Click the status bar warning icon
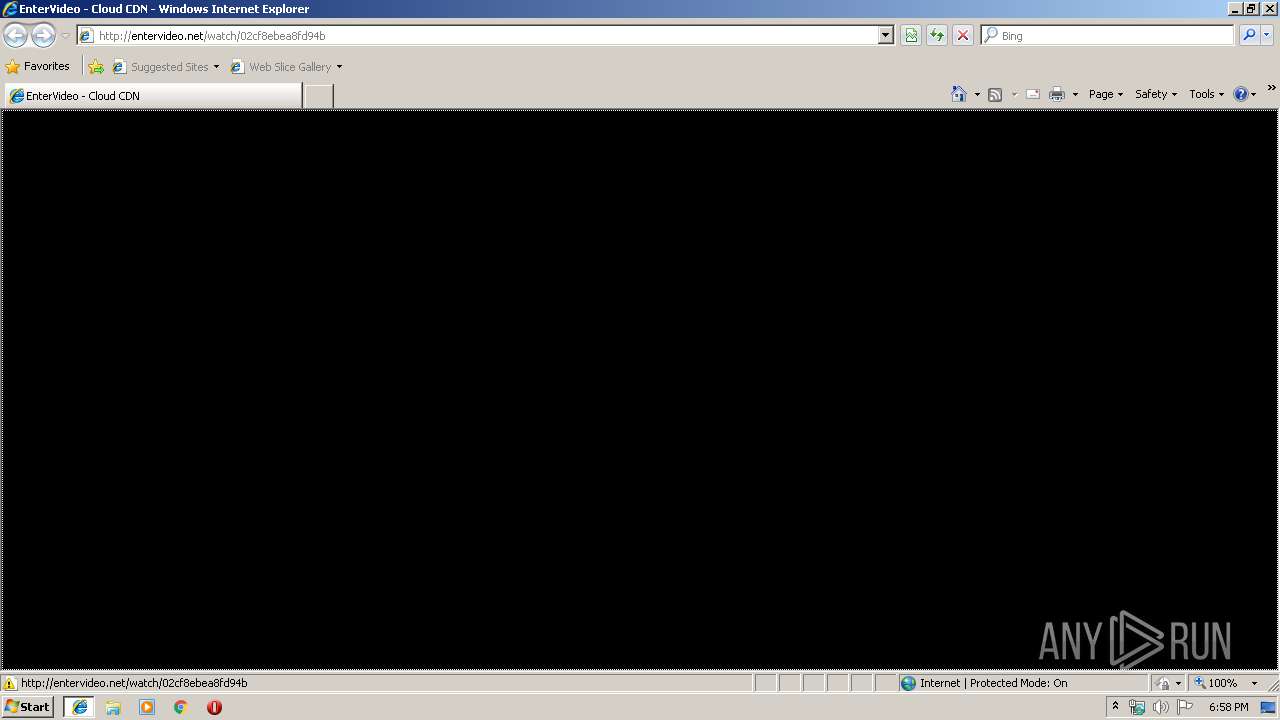 tap(10, 683)
